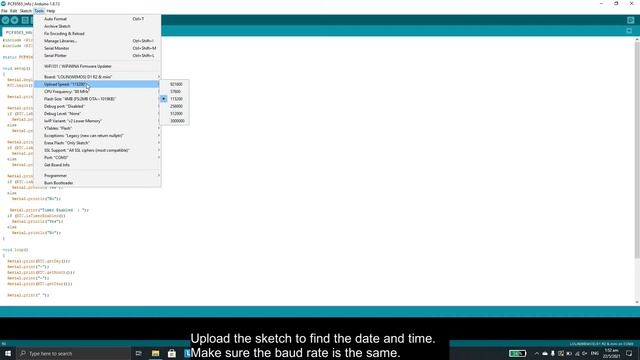Expand the Upload Speed submenu entry
The image size is (640, 360).
pos(97,84)
